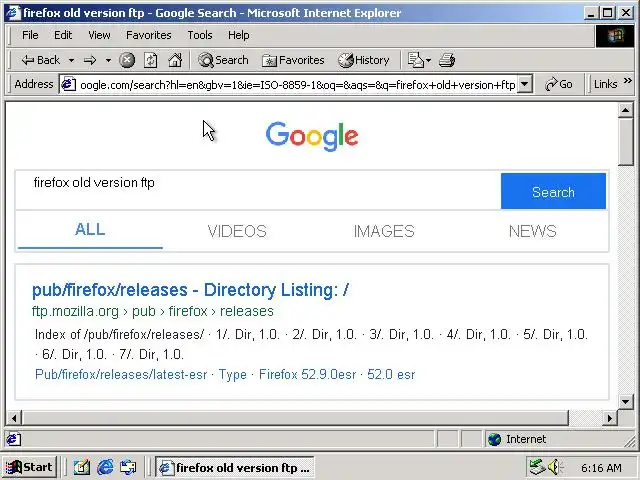Click the vertical scrollbar up arrow

click(x=625, y=110)
